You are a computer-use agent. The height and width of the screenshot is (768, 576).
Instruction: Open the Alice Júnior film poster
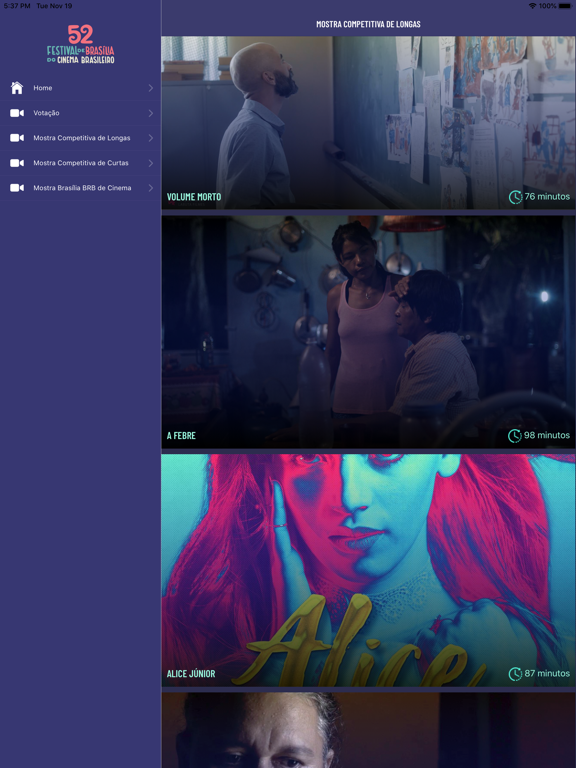pyautogui.click(x=368, y=570)
